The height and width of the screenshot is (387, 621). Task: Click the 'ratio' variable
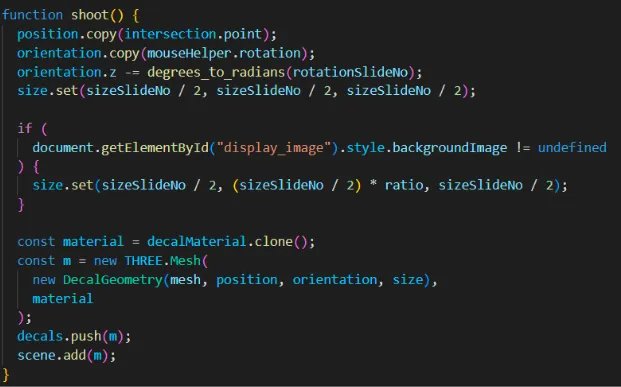pyautogui.click(x=404, y=185)
